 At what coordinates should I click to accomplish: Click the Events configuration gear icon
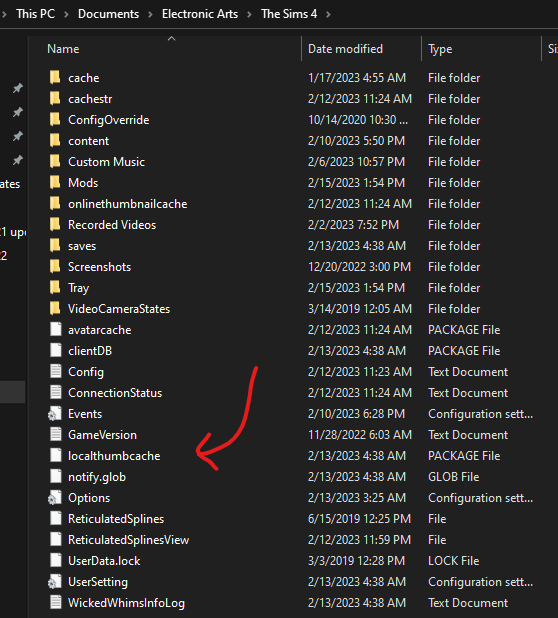click(55, 413)
